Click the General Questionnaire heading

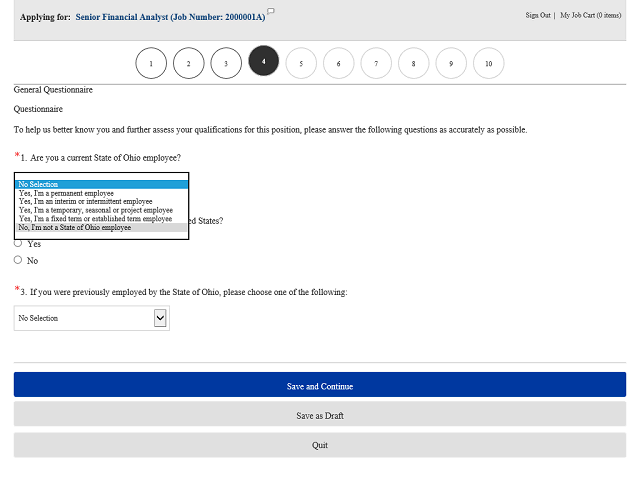53,90
